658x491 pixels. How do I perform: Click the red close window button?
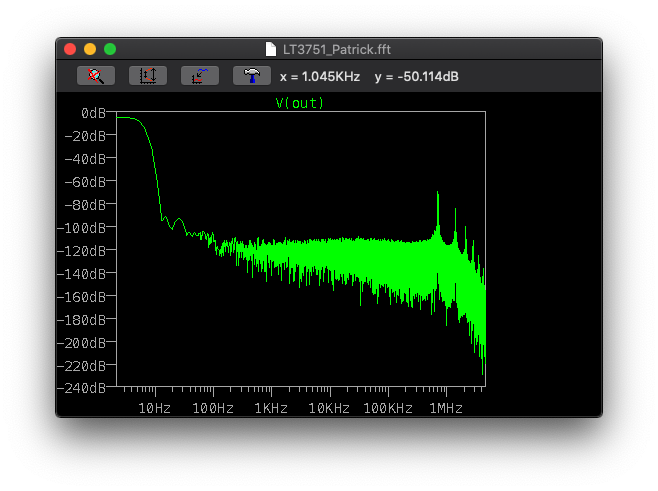coord(70,49)
